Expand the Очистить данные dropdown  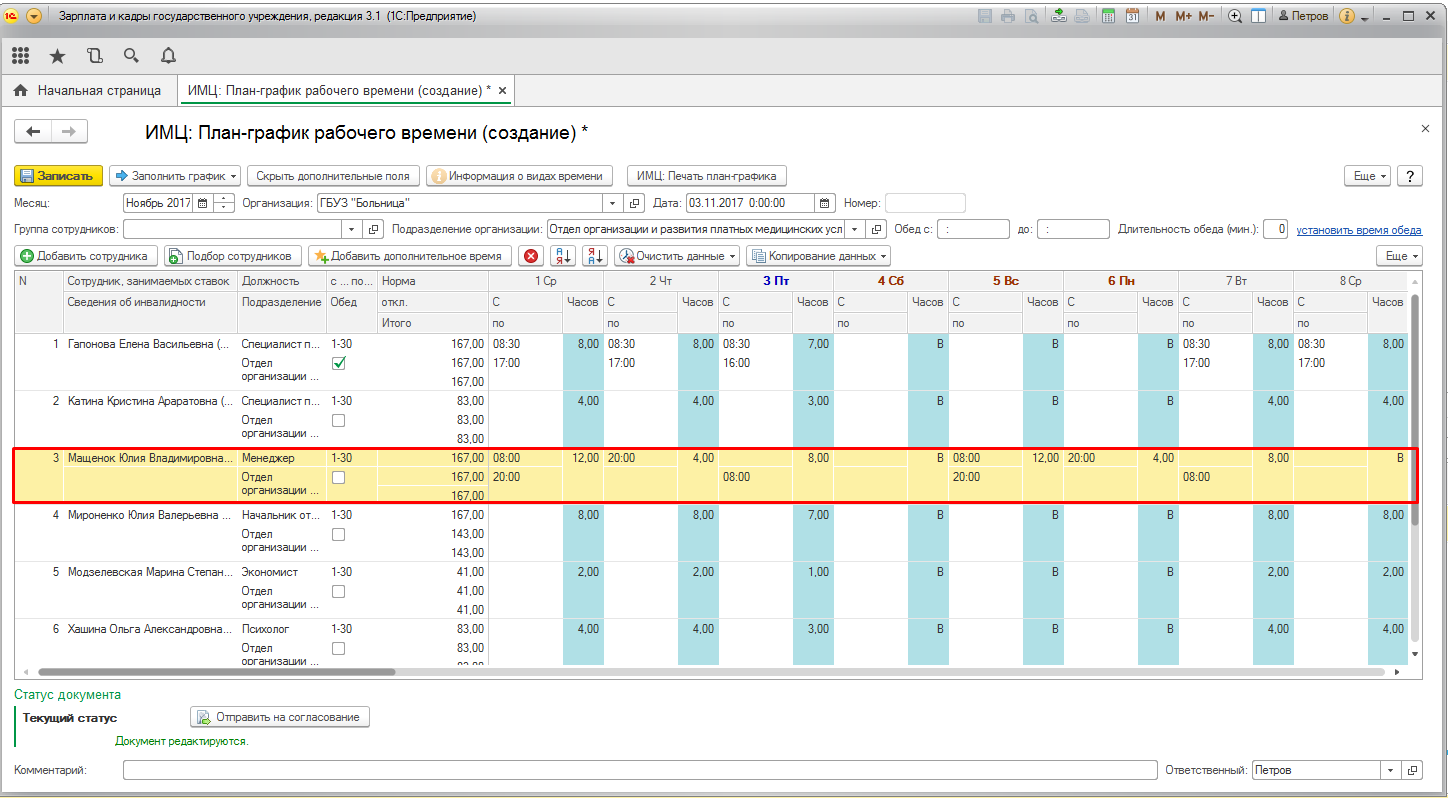(x=677, y=256)
